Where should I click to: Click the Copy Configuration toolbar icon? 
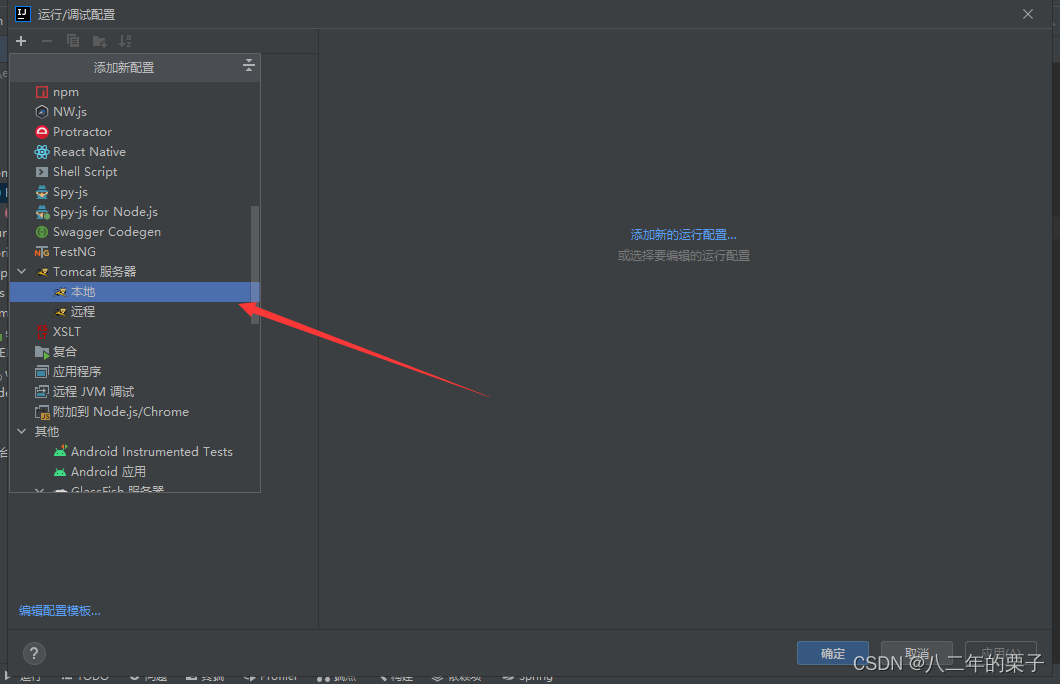click(x=72, y=41)
